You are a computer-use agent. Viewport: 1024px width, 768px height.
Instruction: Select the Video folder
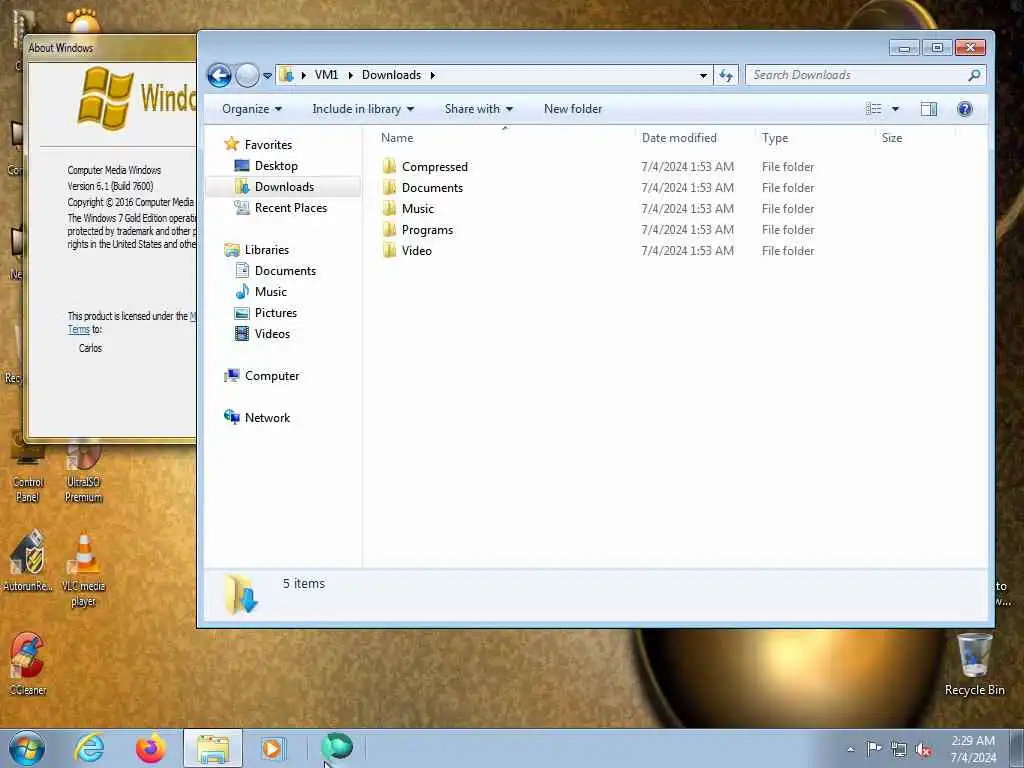point(417,251)
